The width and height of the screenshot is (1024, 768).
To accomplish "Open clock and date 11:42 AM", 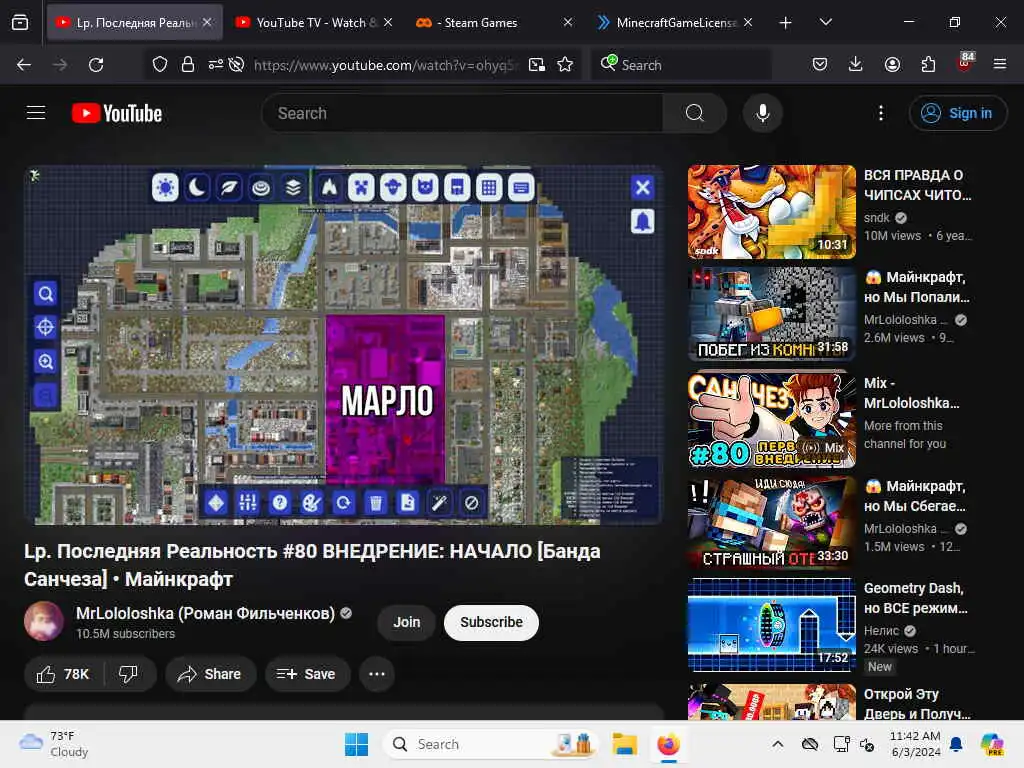I will click(916, 744).
